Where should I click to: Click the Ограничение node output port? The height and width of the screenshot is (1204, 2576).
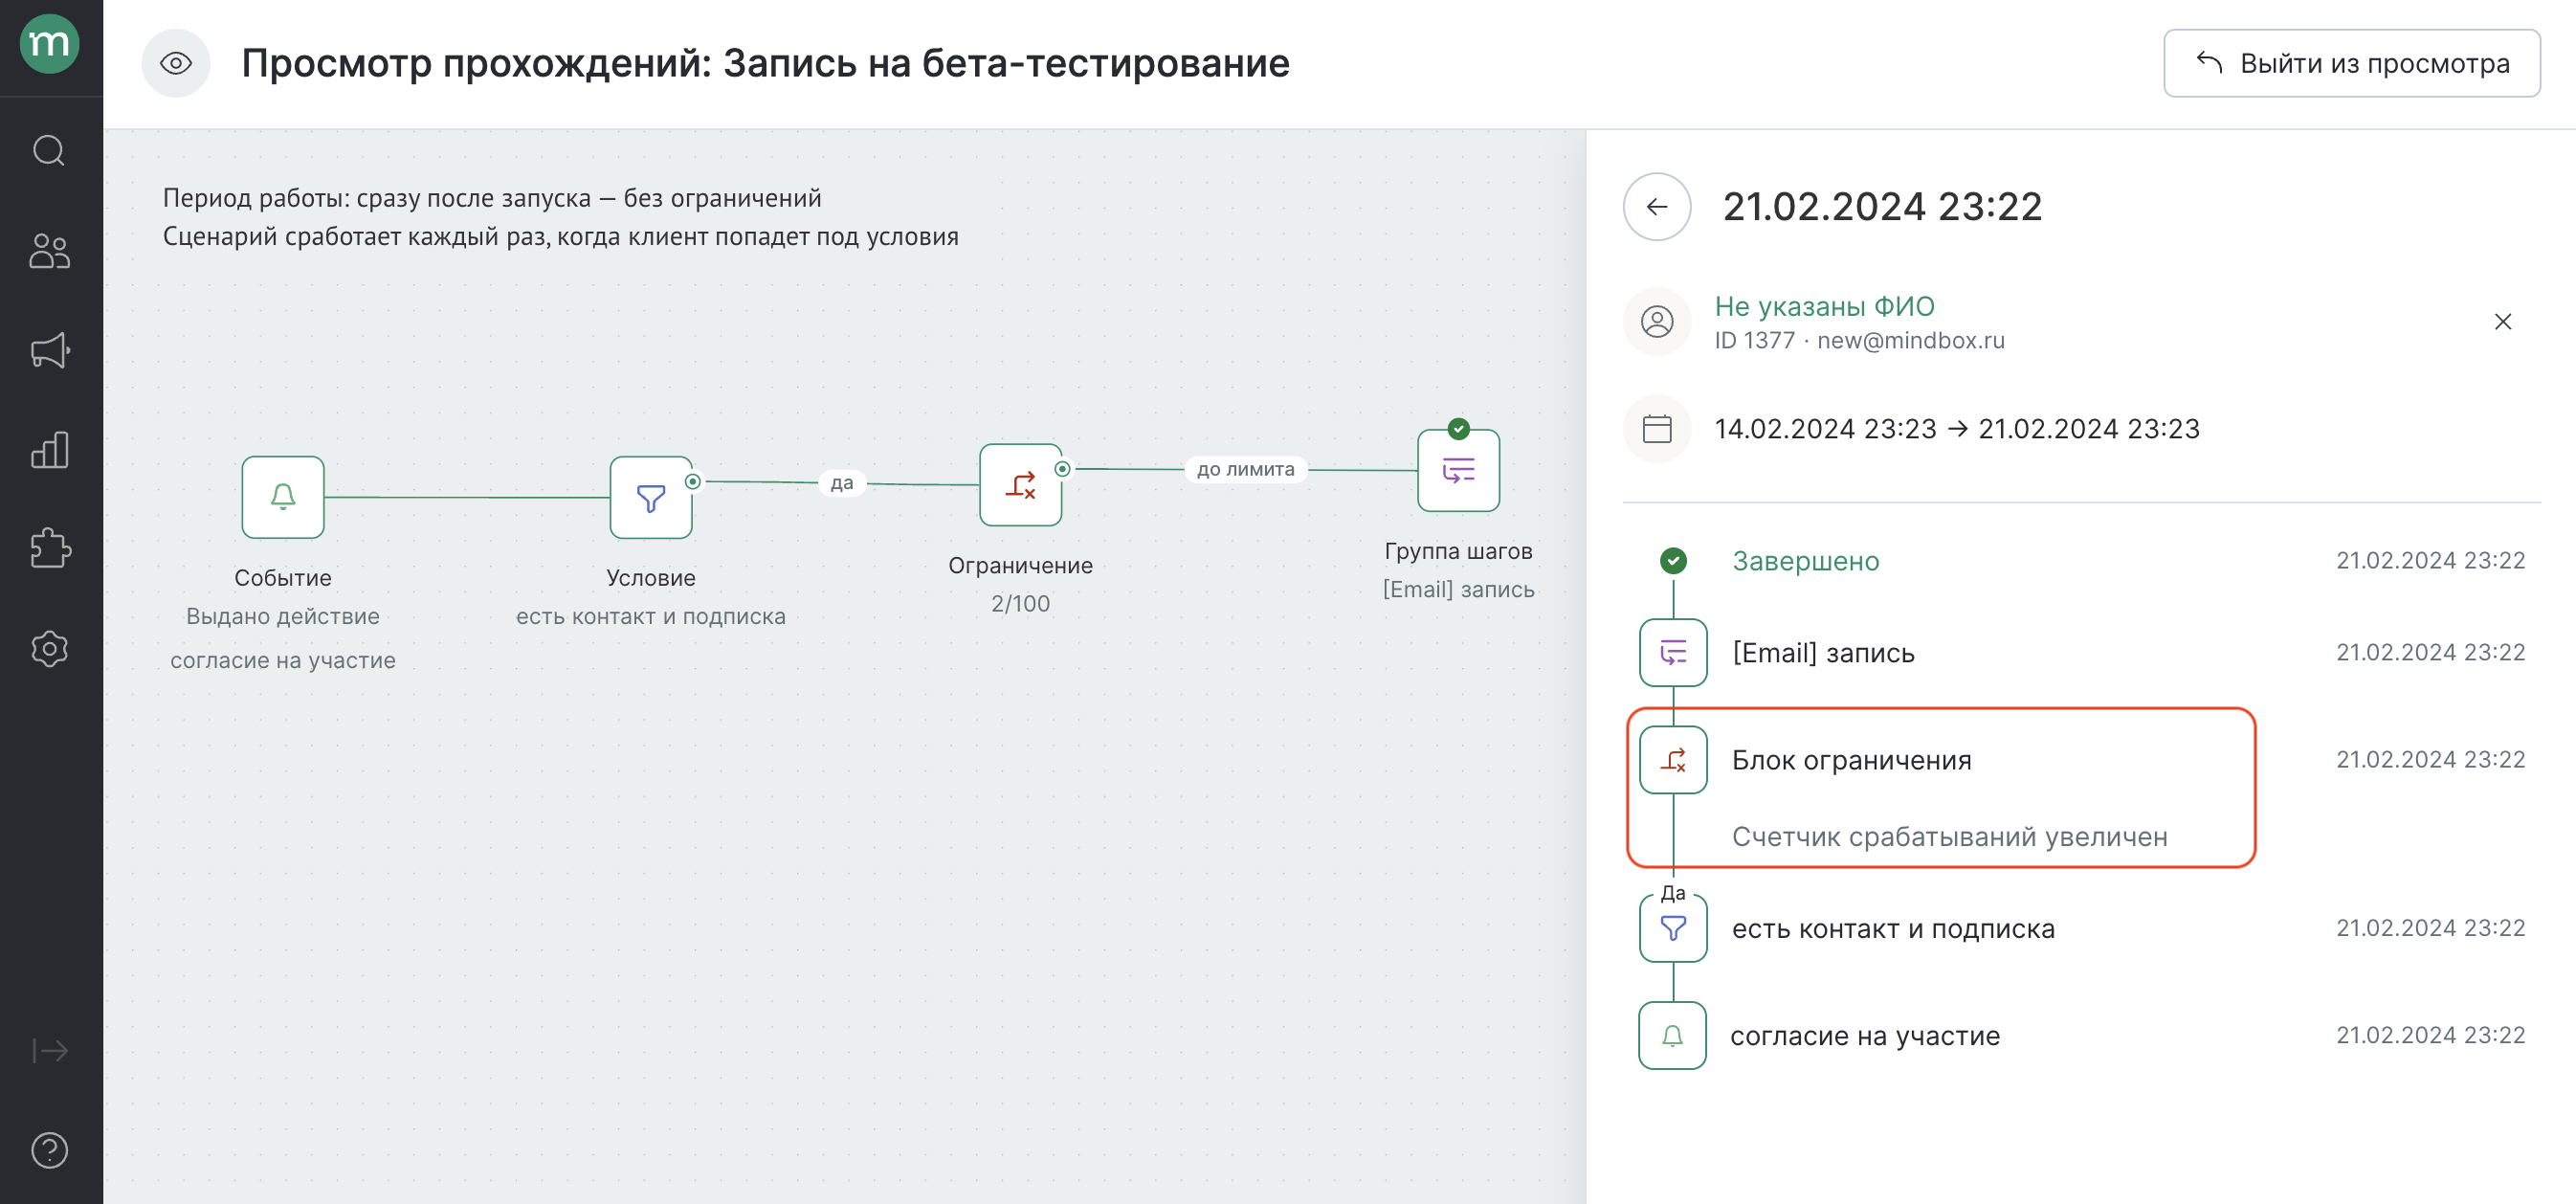pos(1062,469)
